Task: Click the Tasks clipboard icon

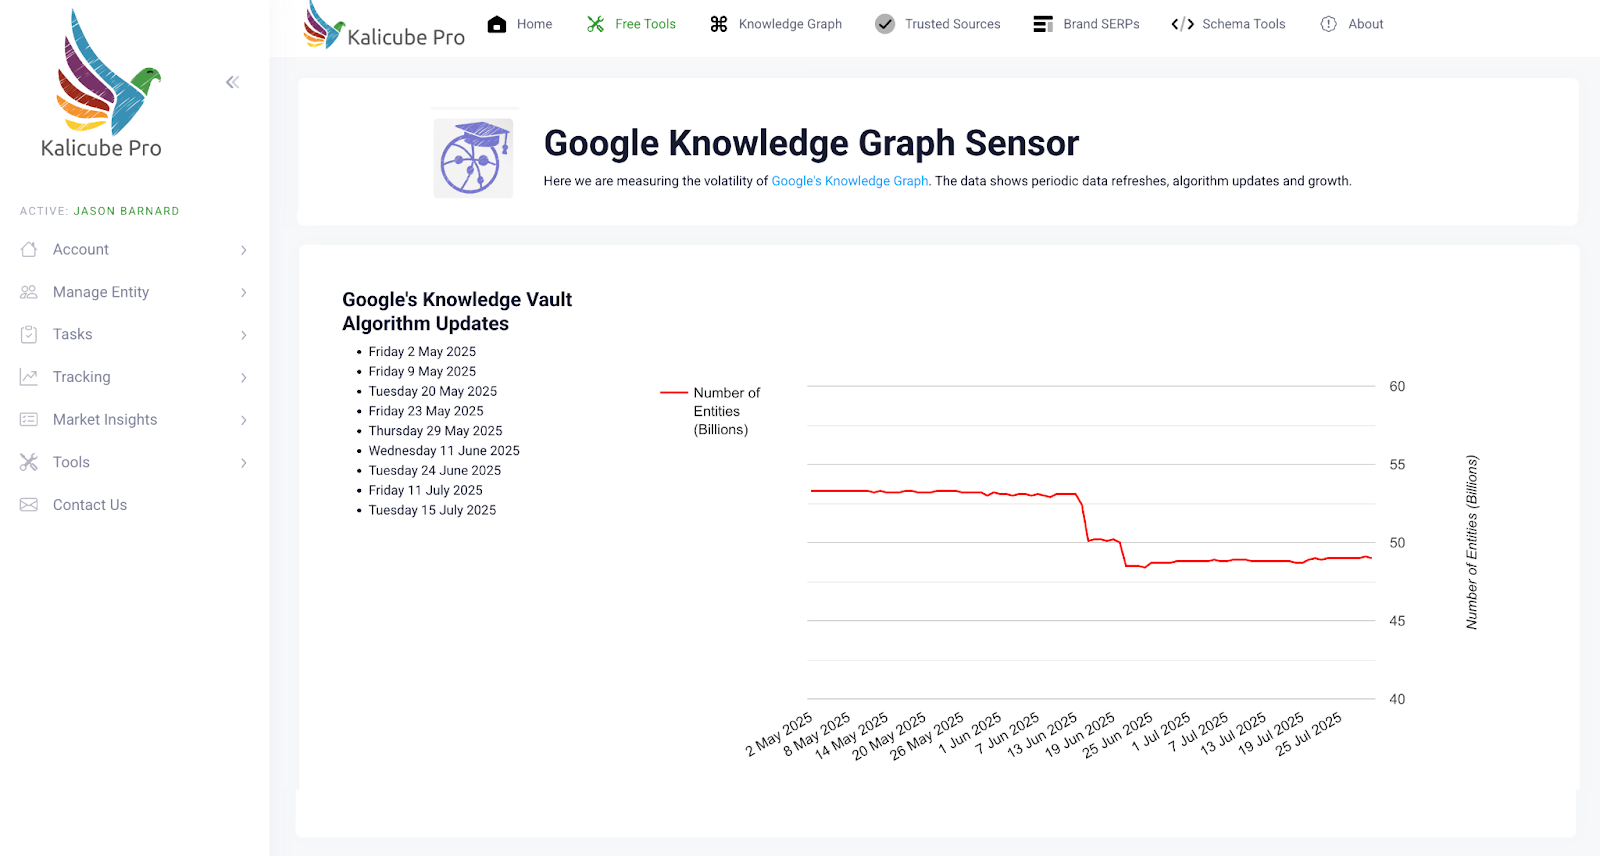Action: 29,335
